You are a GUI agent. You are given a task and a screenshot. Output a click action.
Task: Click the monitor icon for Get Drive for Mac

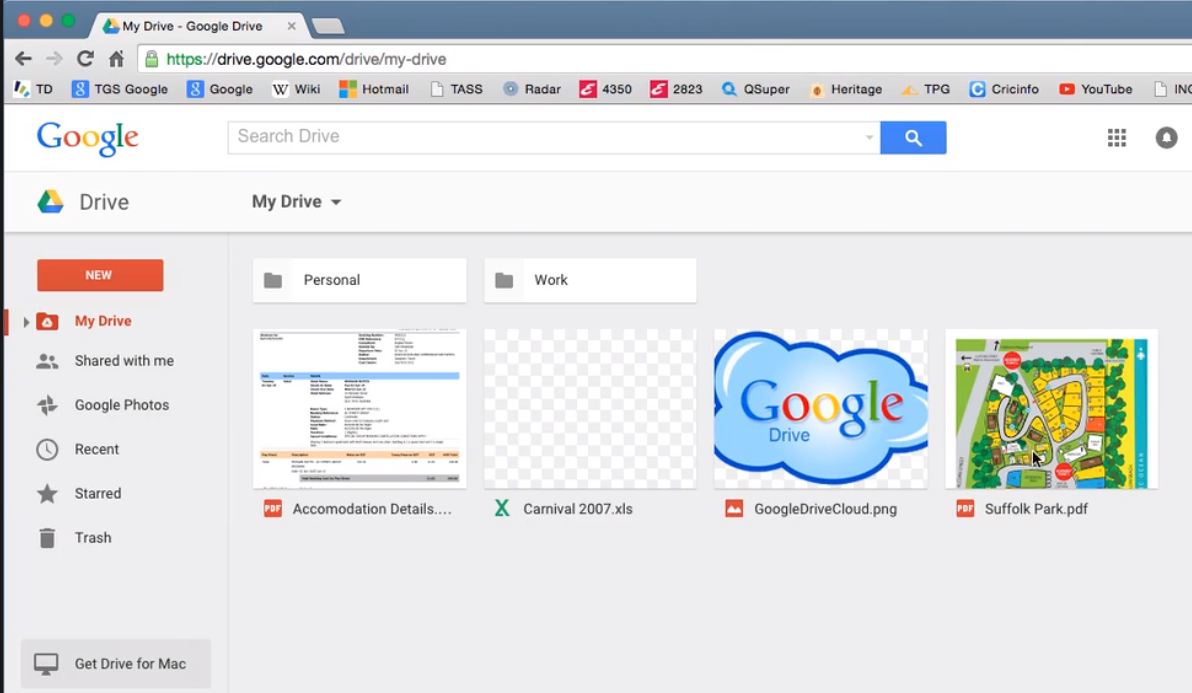pos(46,664)
